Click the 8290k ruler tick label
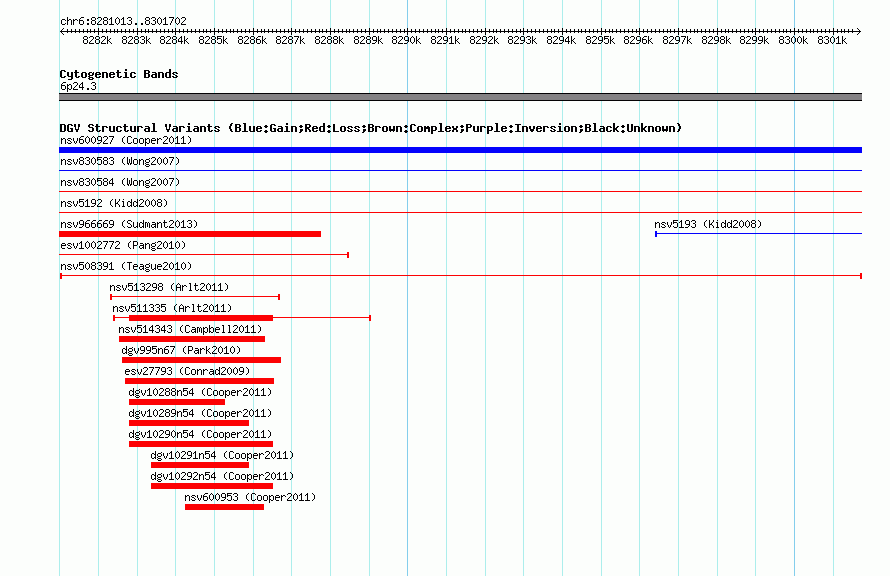 (406, 40)
